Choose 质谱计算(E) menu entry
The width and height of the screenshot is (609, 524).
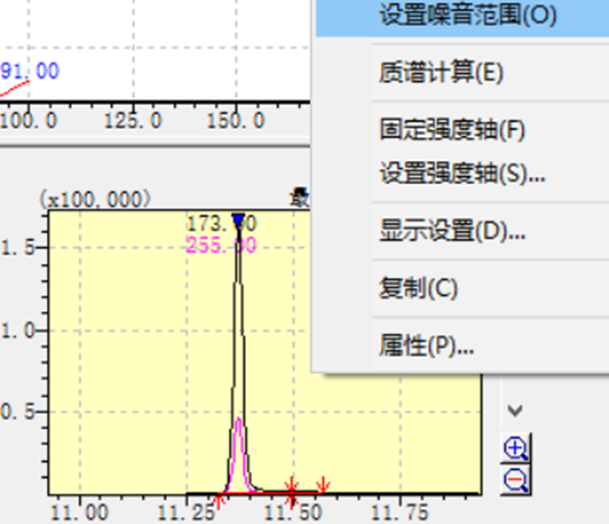click(x=441, y=73)
